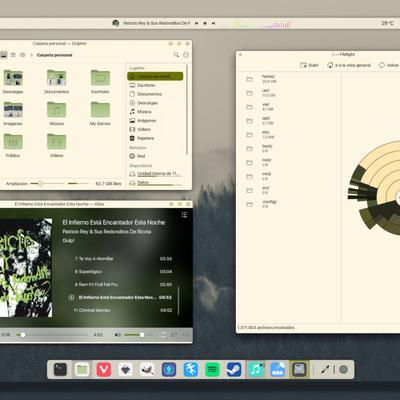Open Red under Remotos in sidebar
This screenshot has width=400, height=400.
click(155, 156)
